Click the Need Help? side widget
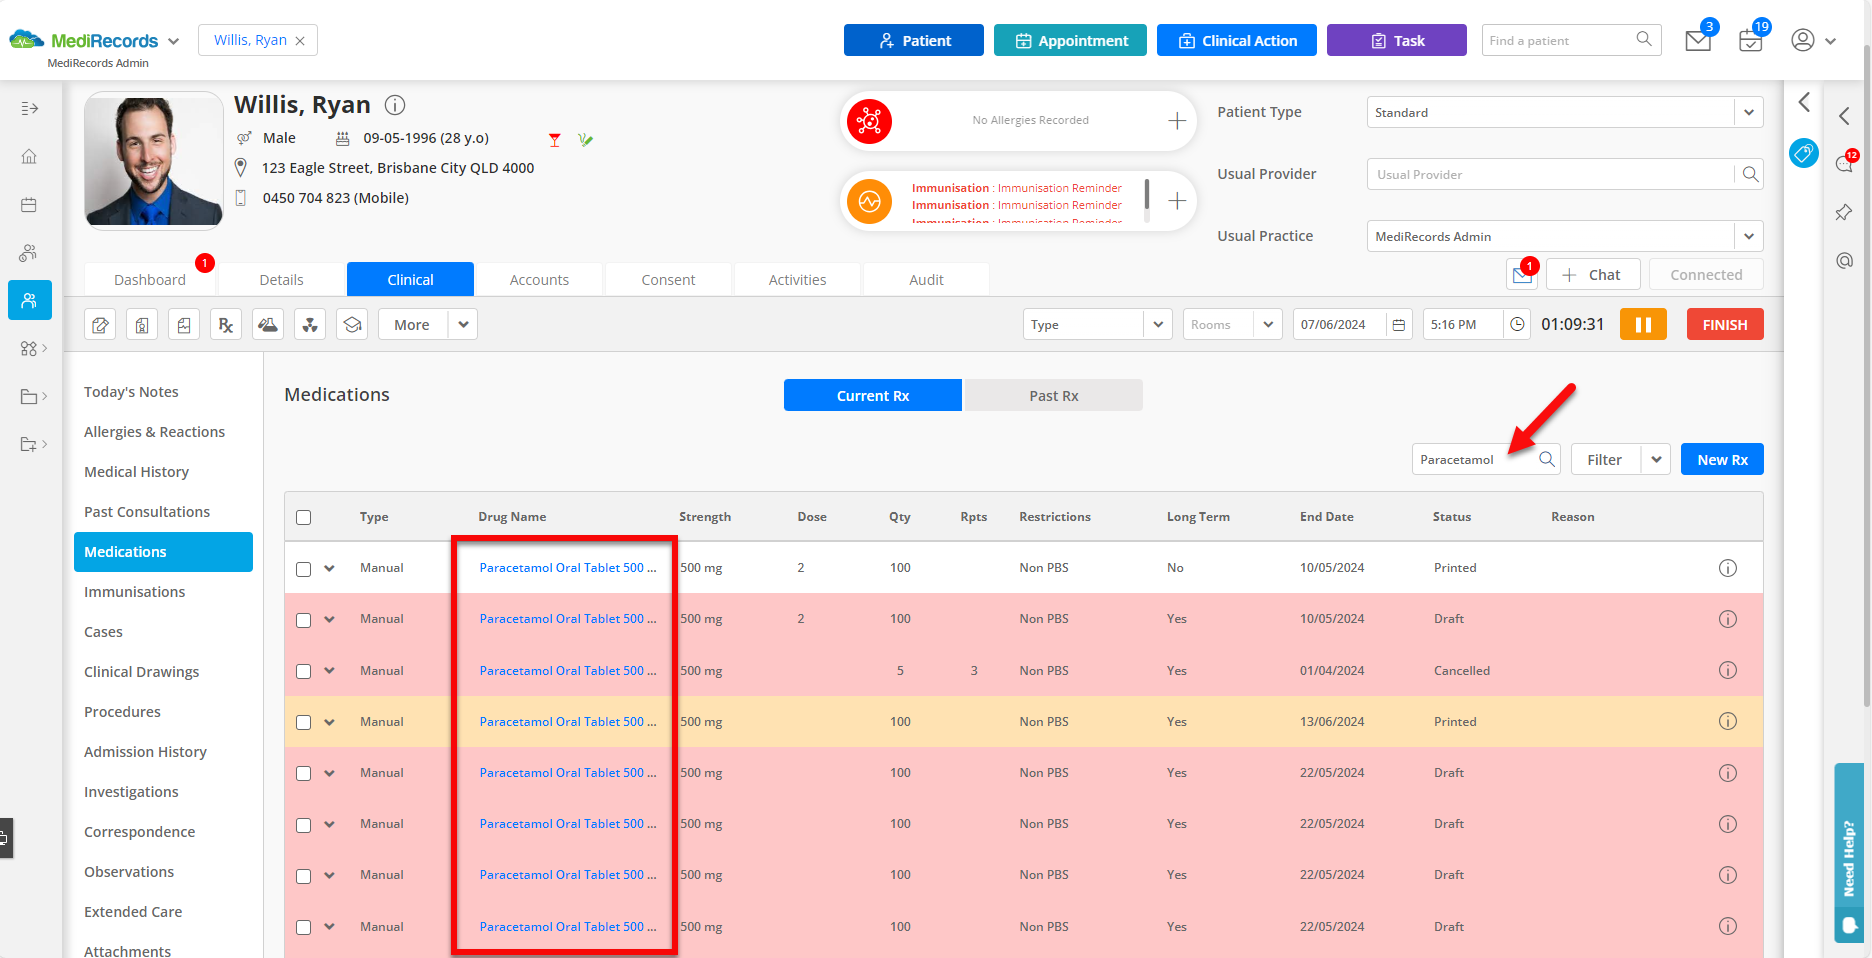Screen dimensions: 1872x958 (1849, 853)
